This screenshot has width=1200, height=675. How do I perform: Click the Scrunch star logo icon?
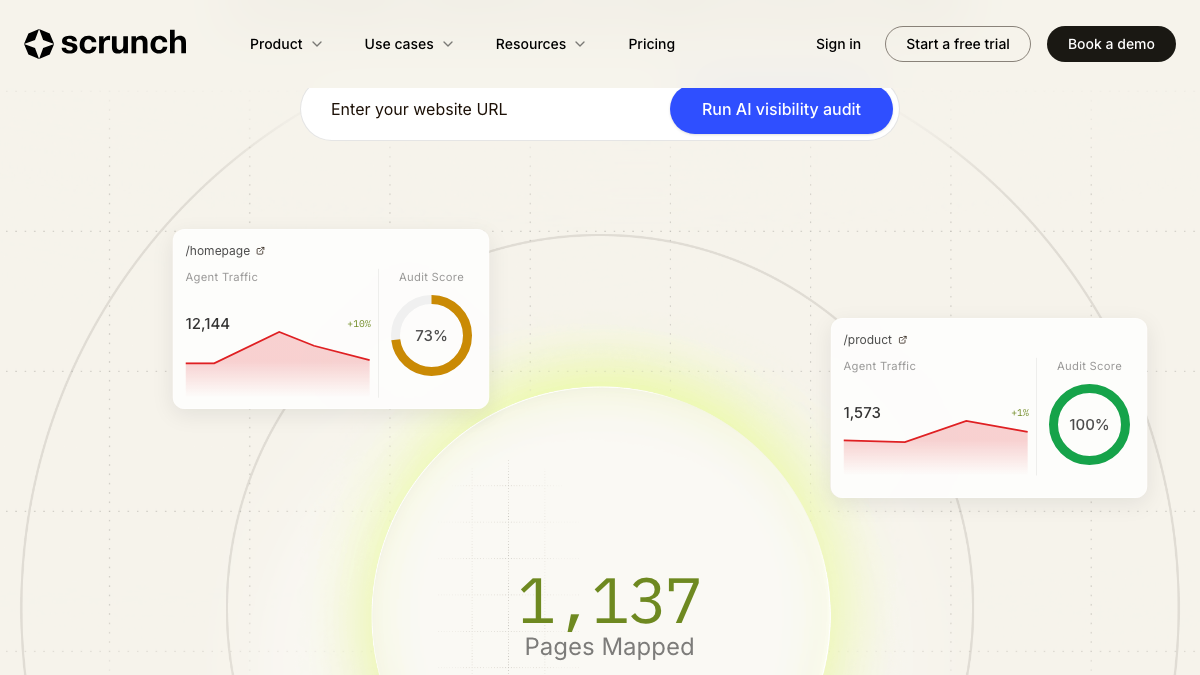click(39, 44)
